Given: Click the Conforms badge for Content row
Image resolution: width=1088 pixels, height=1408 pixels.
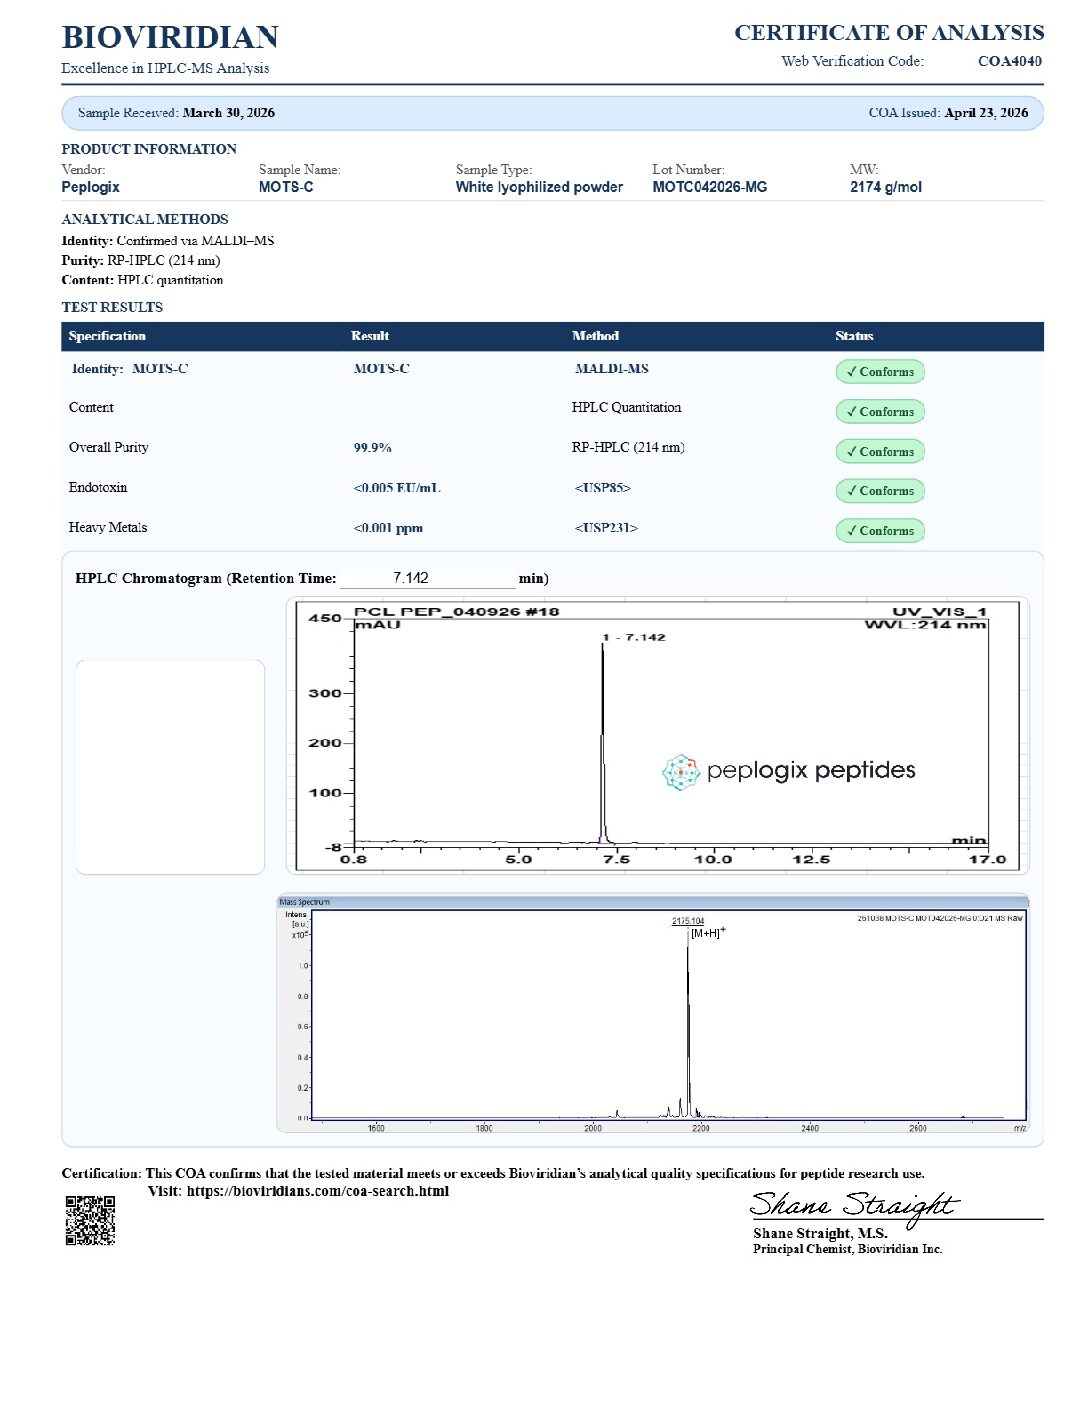Looking at the screenshot, I should point(880,412).
